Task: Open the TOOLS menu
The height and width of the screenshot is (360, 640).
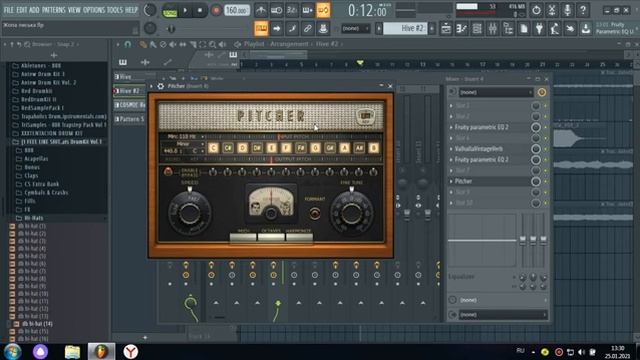Action: 114,10
